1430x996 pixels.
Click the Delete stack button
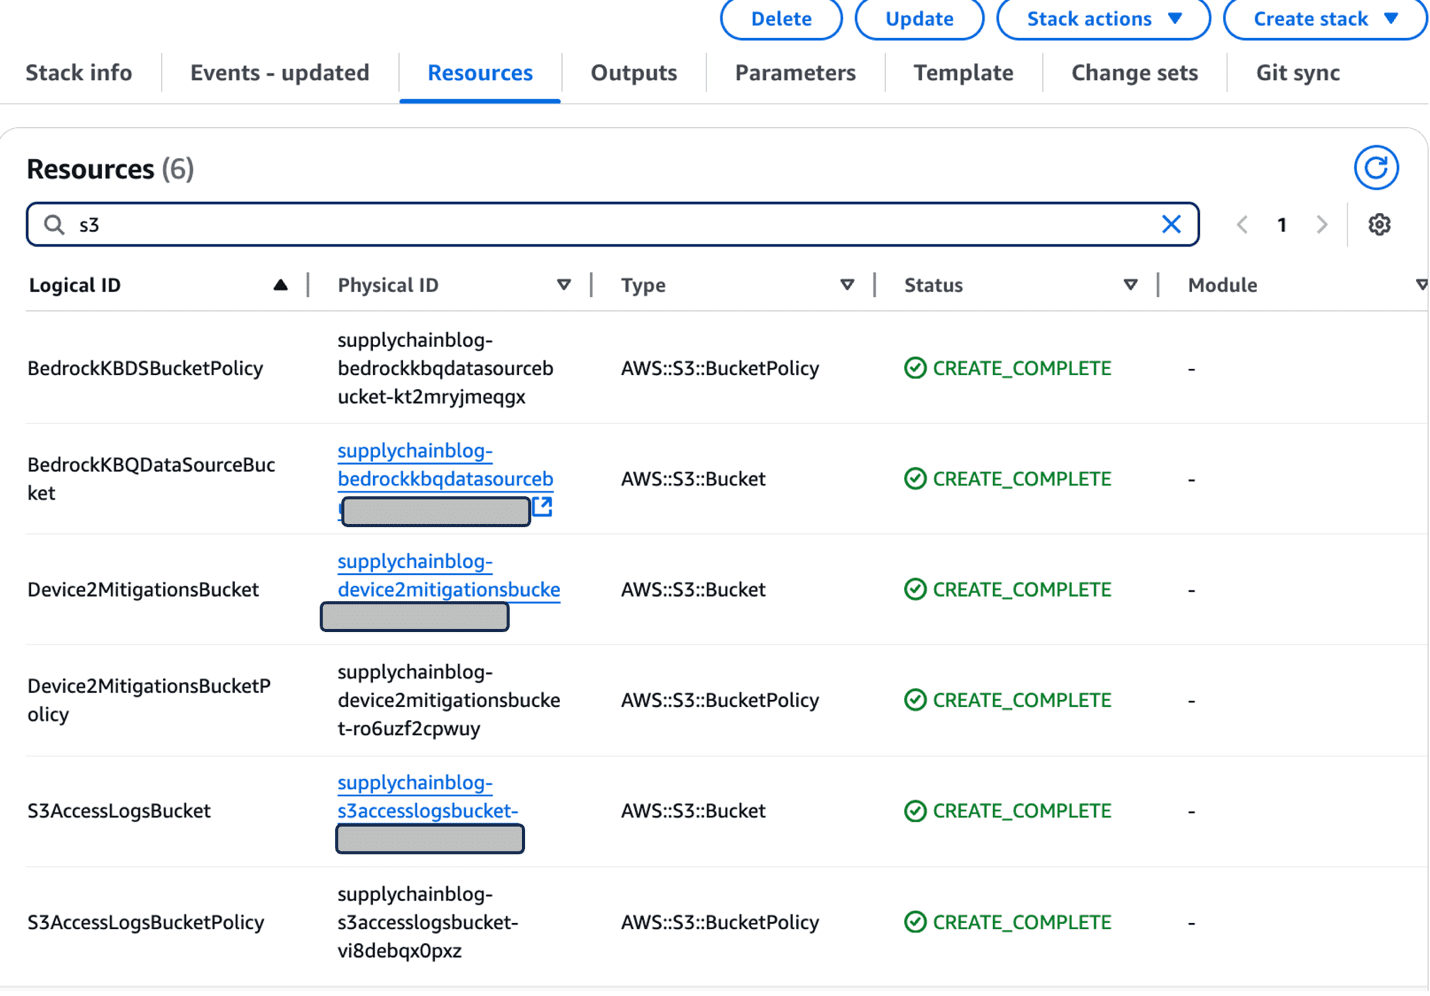781,19
